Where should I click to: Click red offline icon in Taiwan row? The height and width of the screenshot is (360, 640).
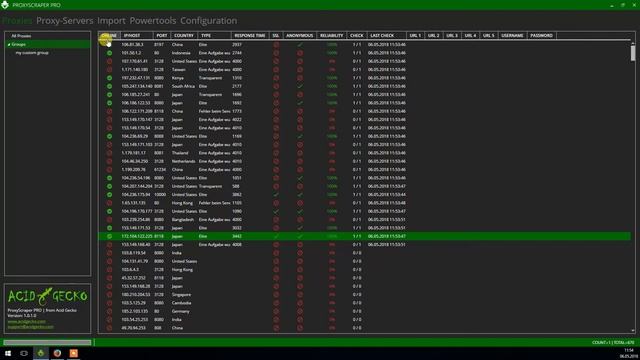(x=109, y=70)
